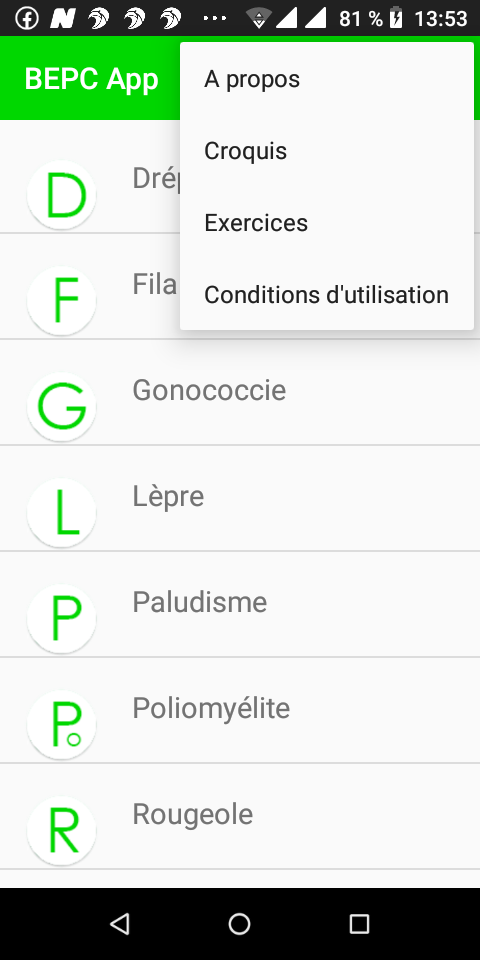480x960 pixels.
Task: Tap the Android home circle icon
Action: [x=239, y=923]
